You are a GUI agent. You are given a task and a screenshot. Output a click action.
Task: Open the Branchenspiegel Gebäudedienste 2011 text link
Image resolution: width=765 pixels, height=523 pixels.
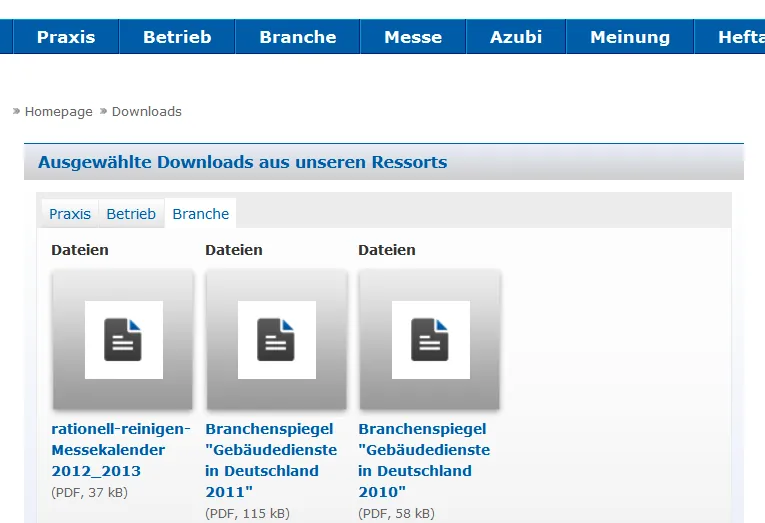click(271, 460)
